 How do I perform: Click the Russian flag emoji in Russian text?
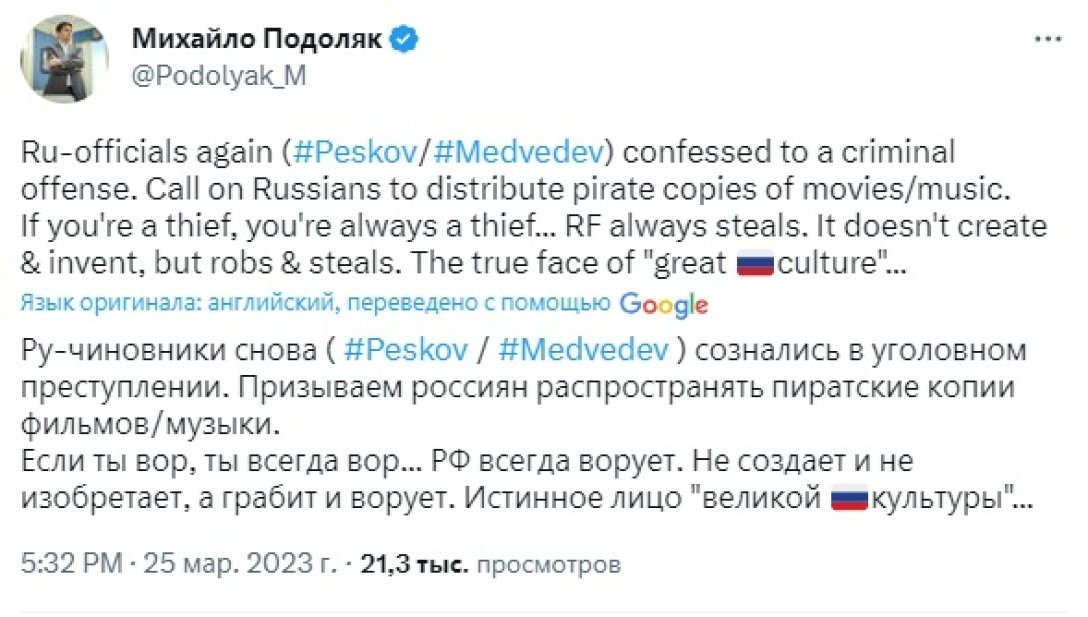coord(851,497)
